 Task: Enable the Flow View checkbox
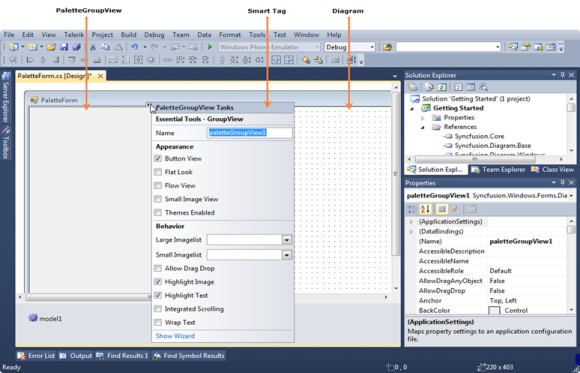[158, 185]
